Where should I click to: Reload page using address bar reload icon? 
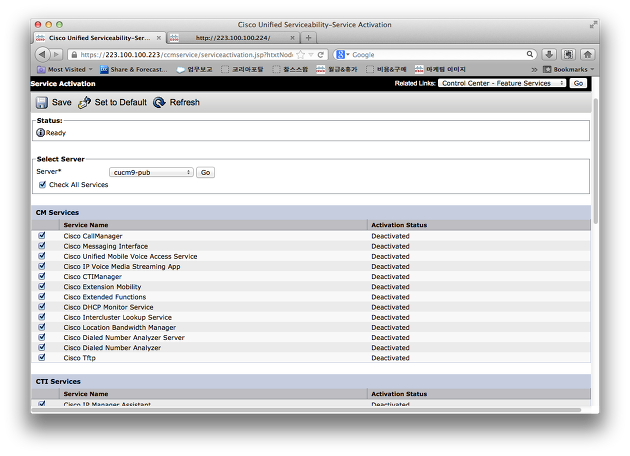[x=321, y=55]
